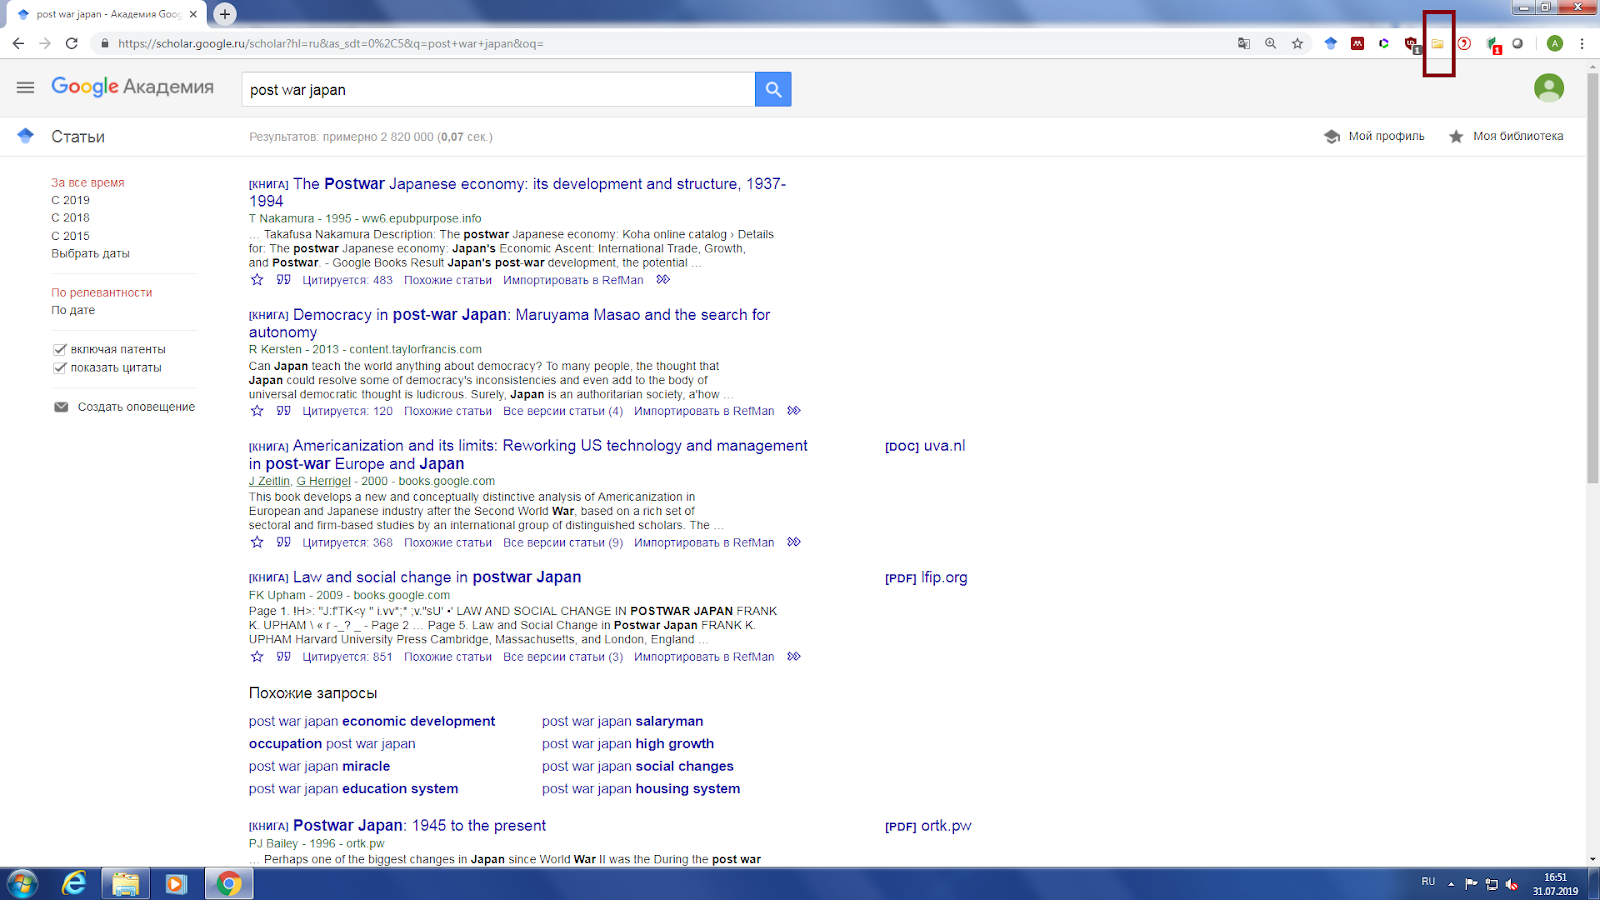Toggle the 'включая патенты' checkbox
The image size is (1600, 900).
(x=60, y=349)
